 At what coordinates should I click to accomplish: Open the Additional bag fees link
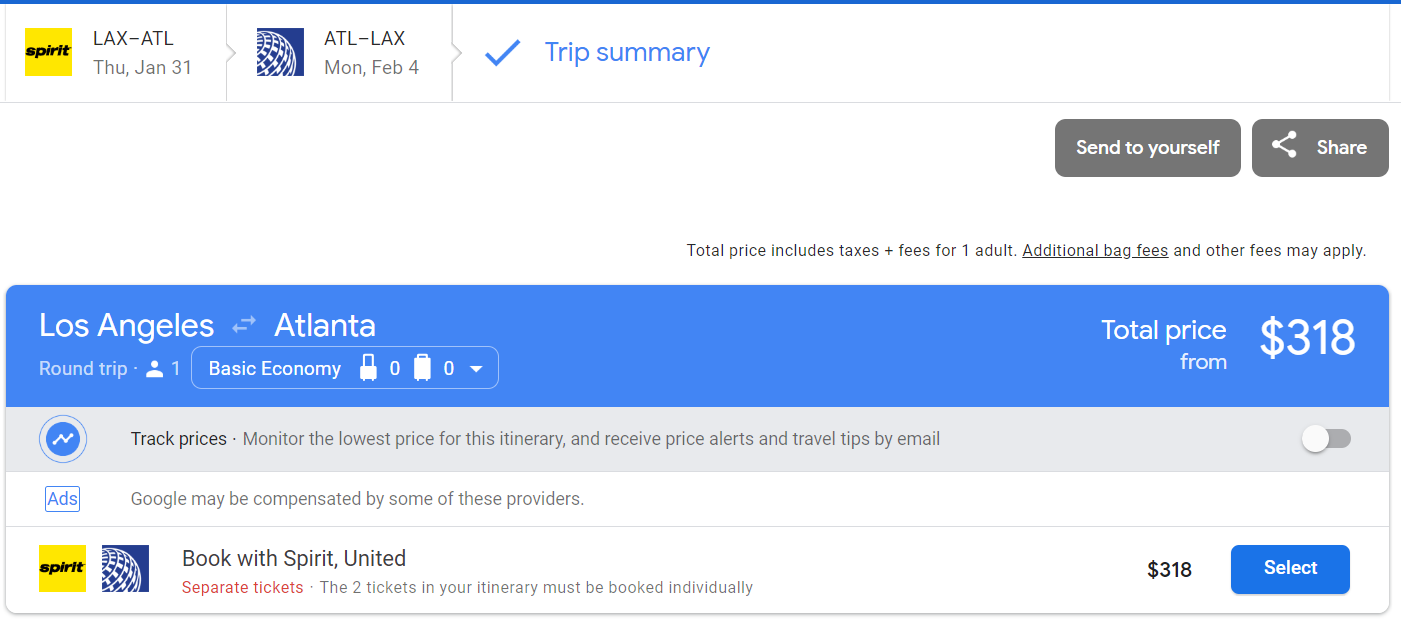(1095, 250)
